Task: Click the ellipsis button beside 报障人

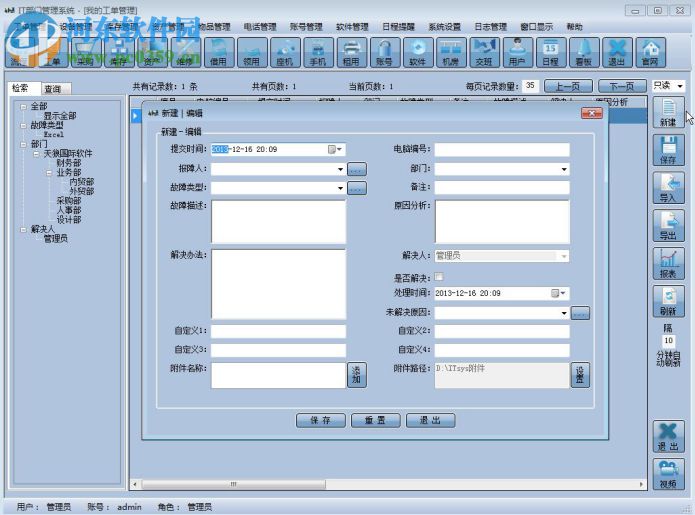Action: pos(357,169)
